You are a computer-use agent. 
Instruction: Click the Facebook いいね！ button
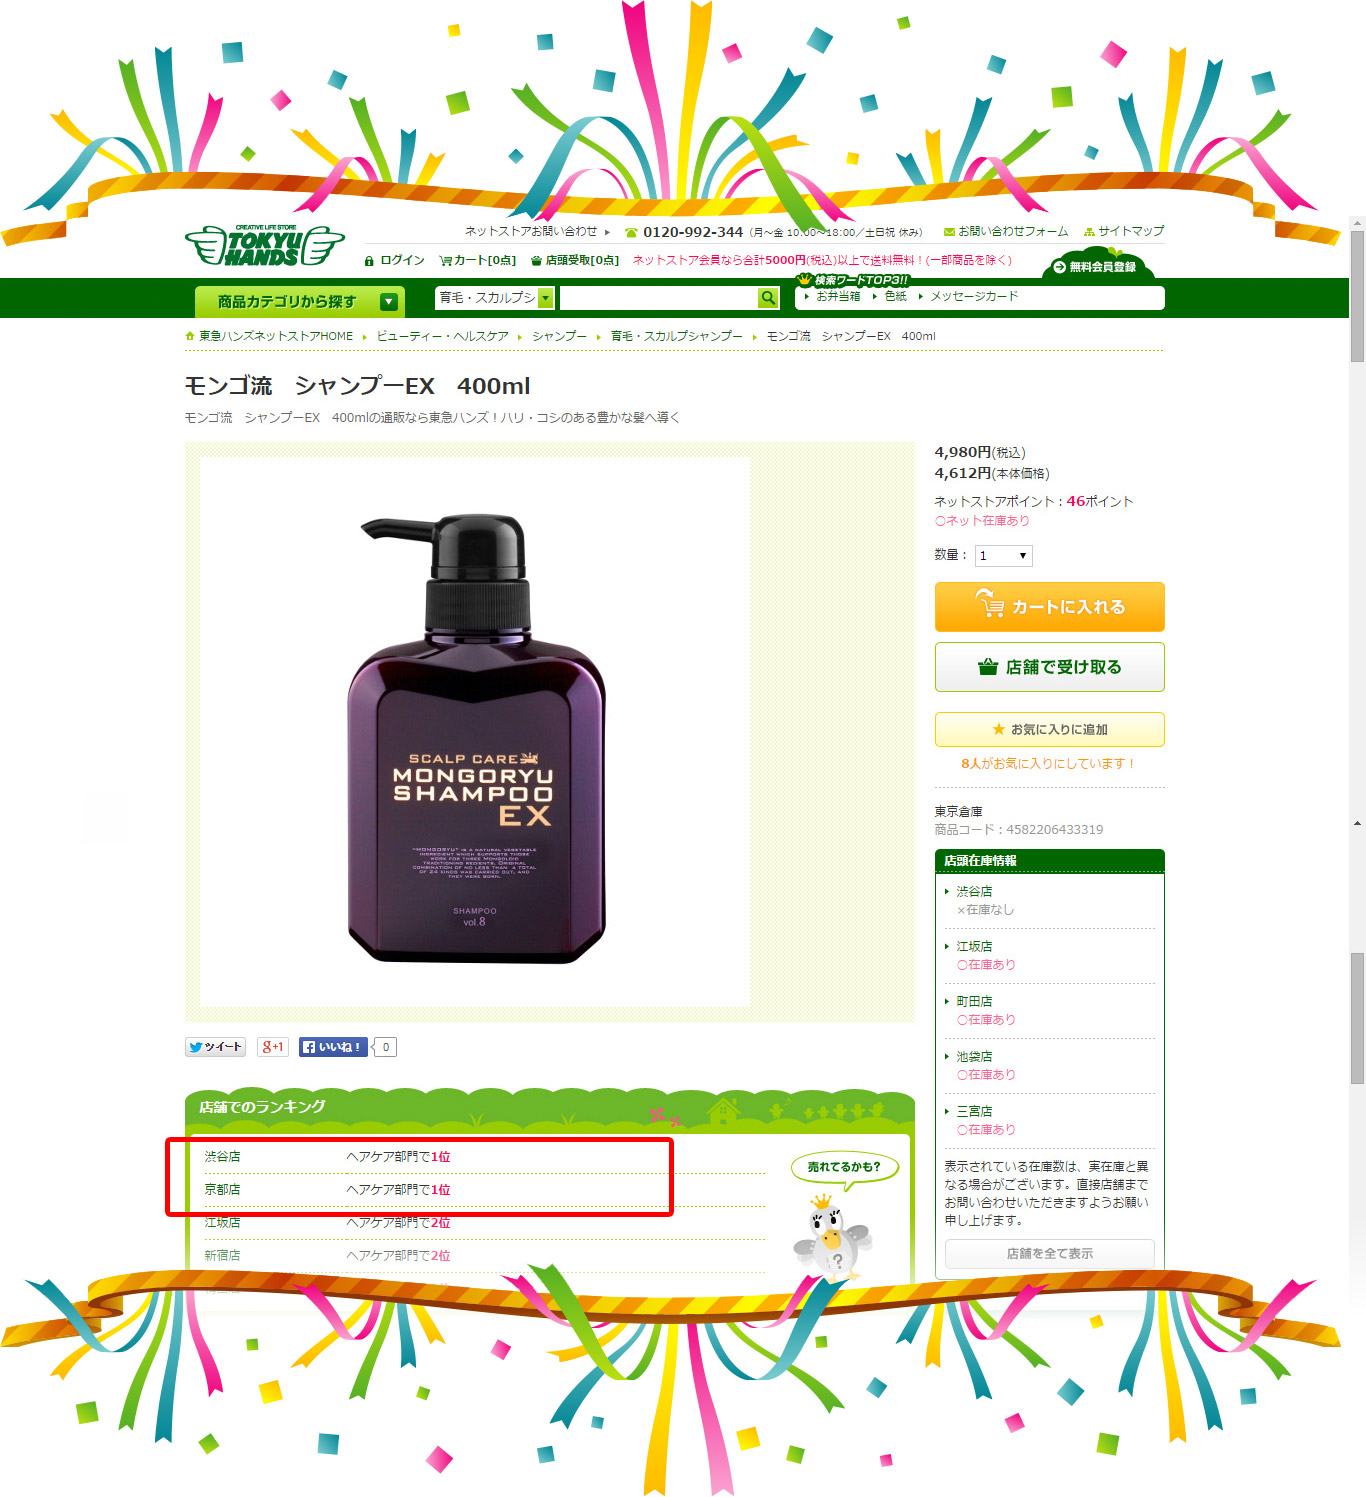pyautogui.click(x=333, y=1047)
